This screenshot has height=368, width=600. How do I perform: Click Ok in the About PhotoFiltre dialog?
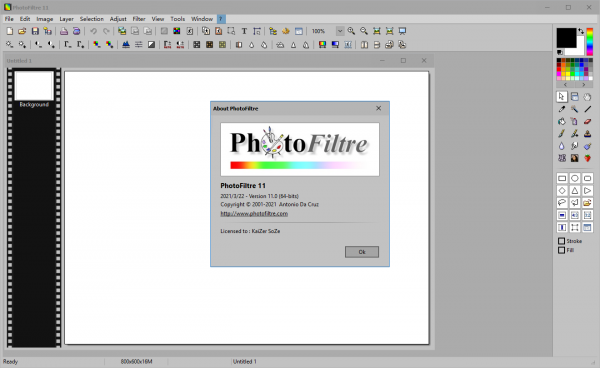tap(362, 252)
